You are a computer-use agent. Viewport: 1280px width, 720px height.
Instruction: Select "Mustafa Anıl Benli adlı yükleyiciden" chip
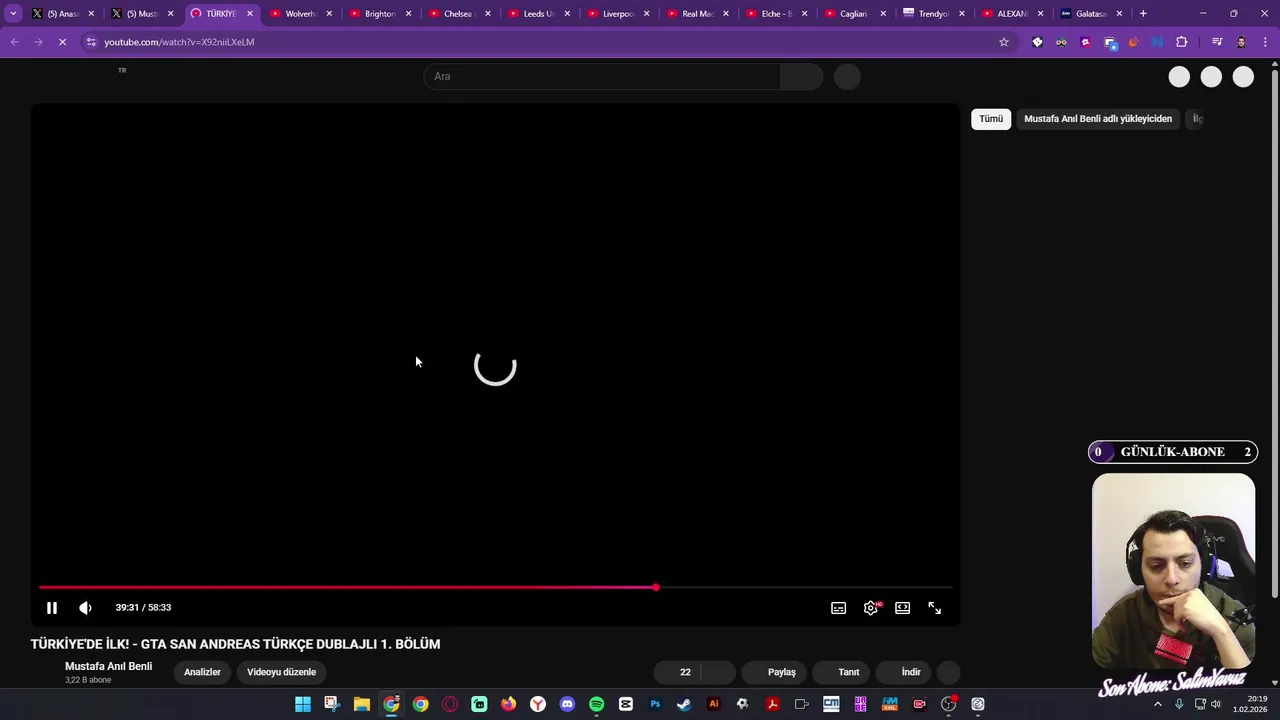click(x=1098, y=118)
